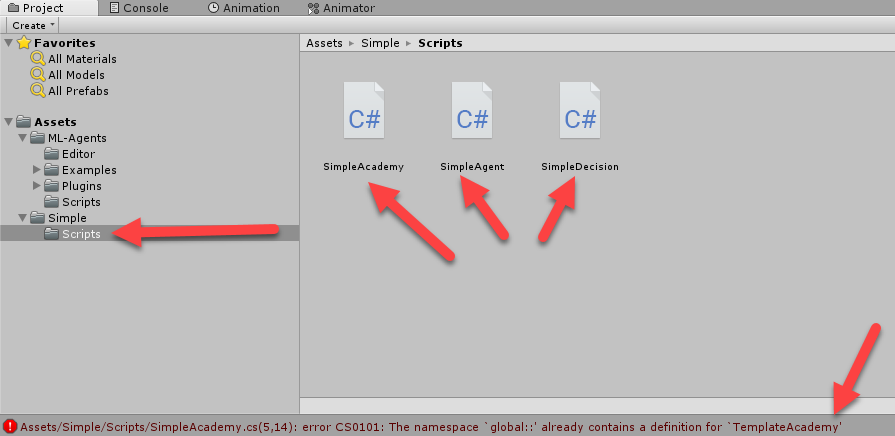Click the red error icon in status bar
This screenshot has height=436, width=895.
[x=10, y=426]
